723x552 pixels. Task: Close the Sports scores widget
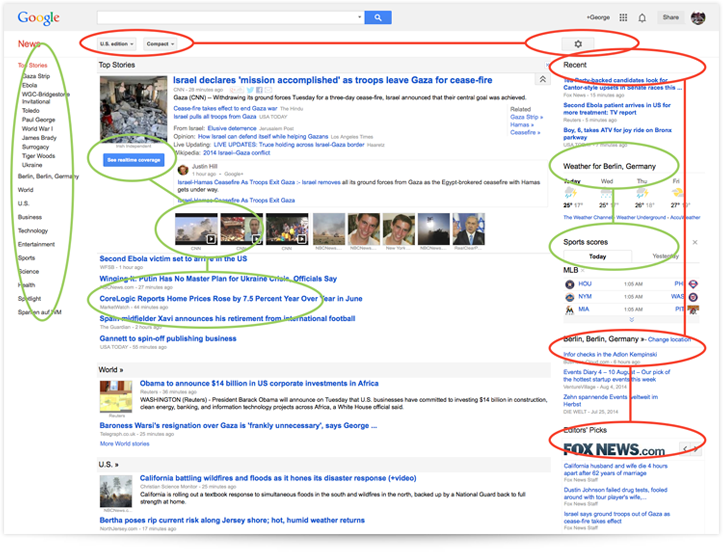695,242
